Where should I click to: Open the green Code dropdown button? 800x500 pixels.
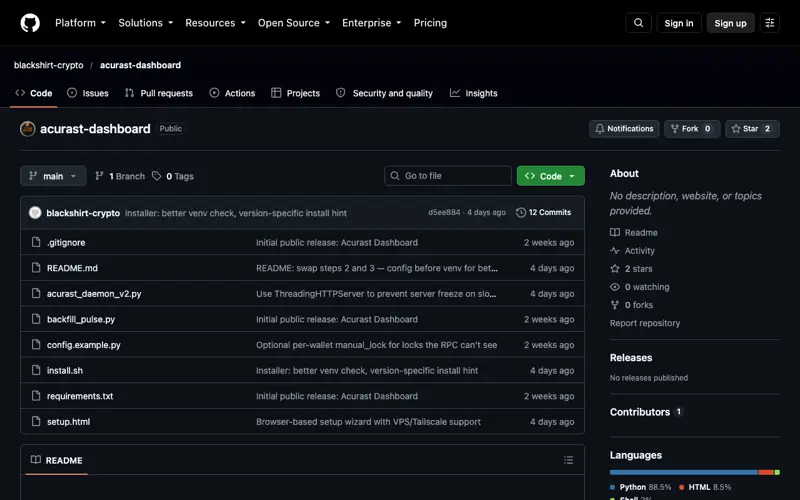[551, 176]
